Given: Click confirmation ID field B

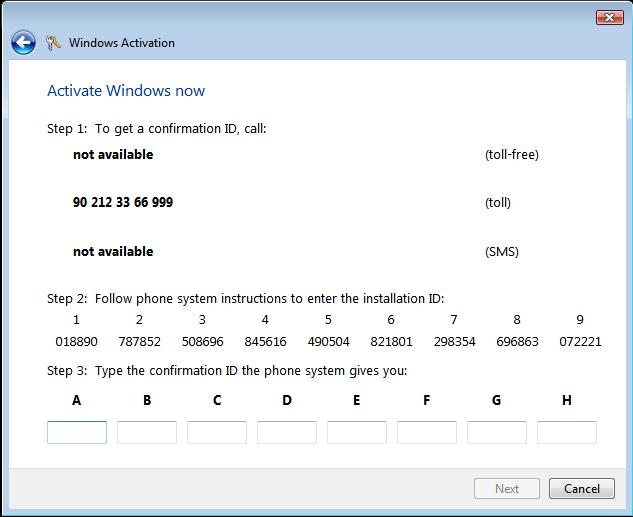Looking at the screenshot, I should tap(147, 432).
